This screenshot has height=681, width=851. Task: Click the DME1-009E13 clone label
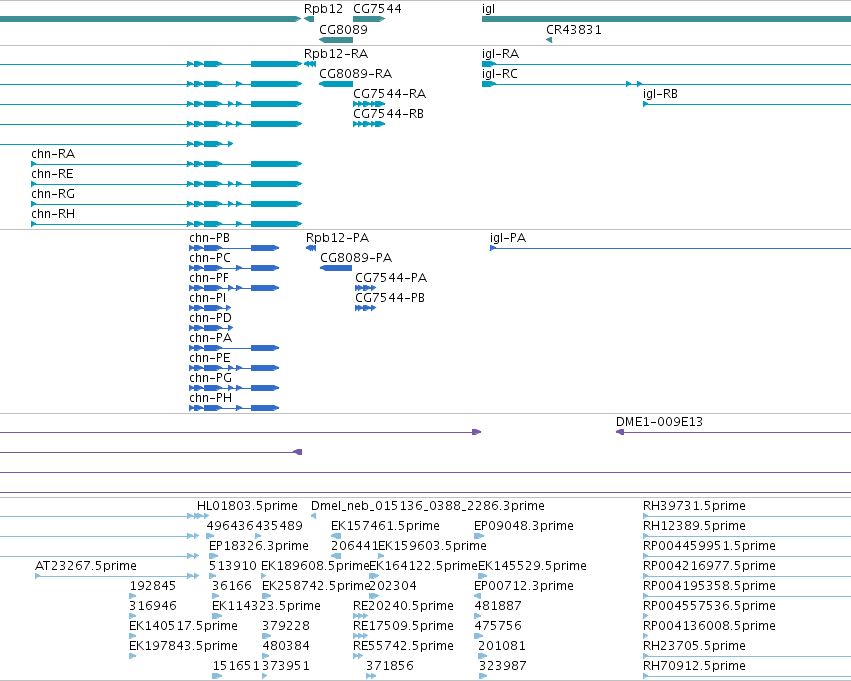(x=659, y=422)
